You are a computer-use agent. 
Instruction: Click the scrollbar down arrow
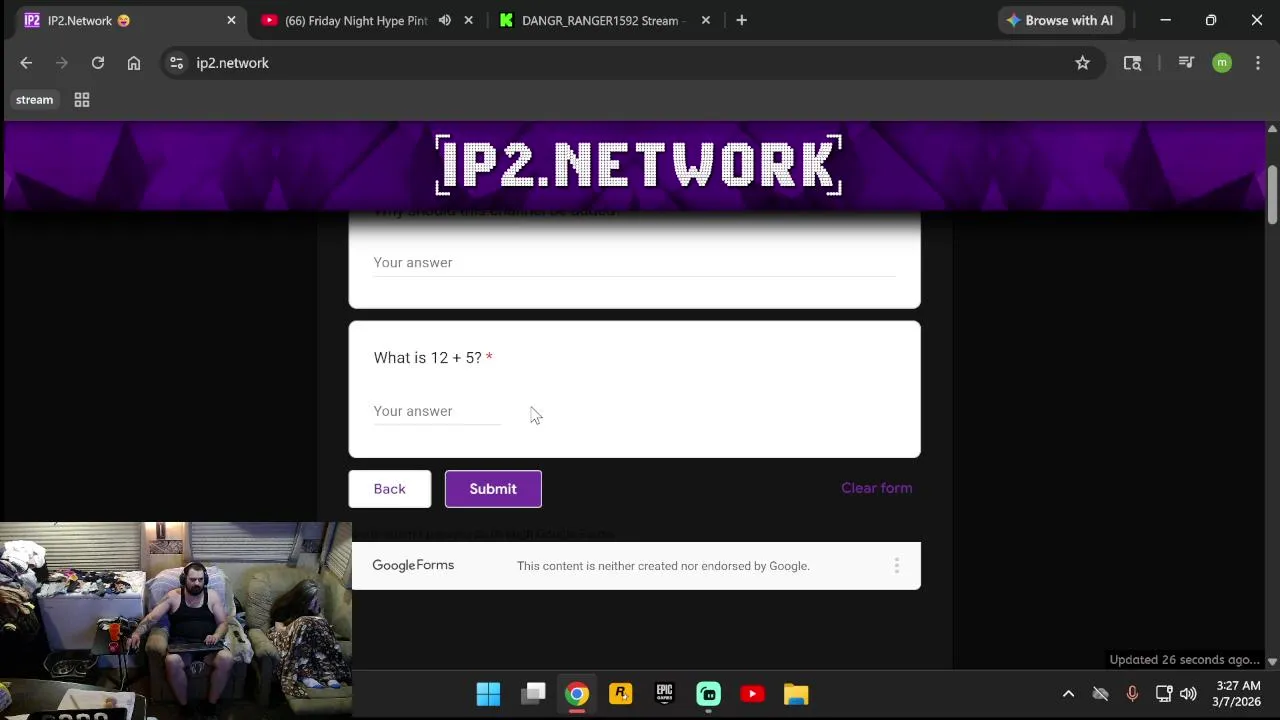pyautogui.click(x=1272, y=661)
